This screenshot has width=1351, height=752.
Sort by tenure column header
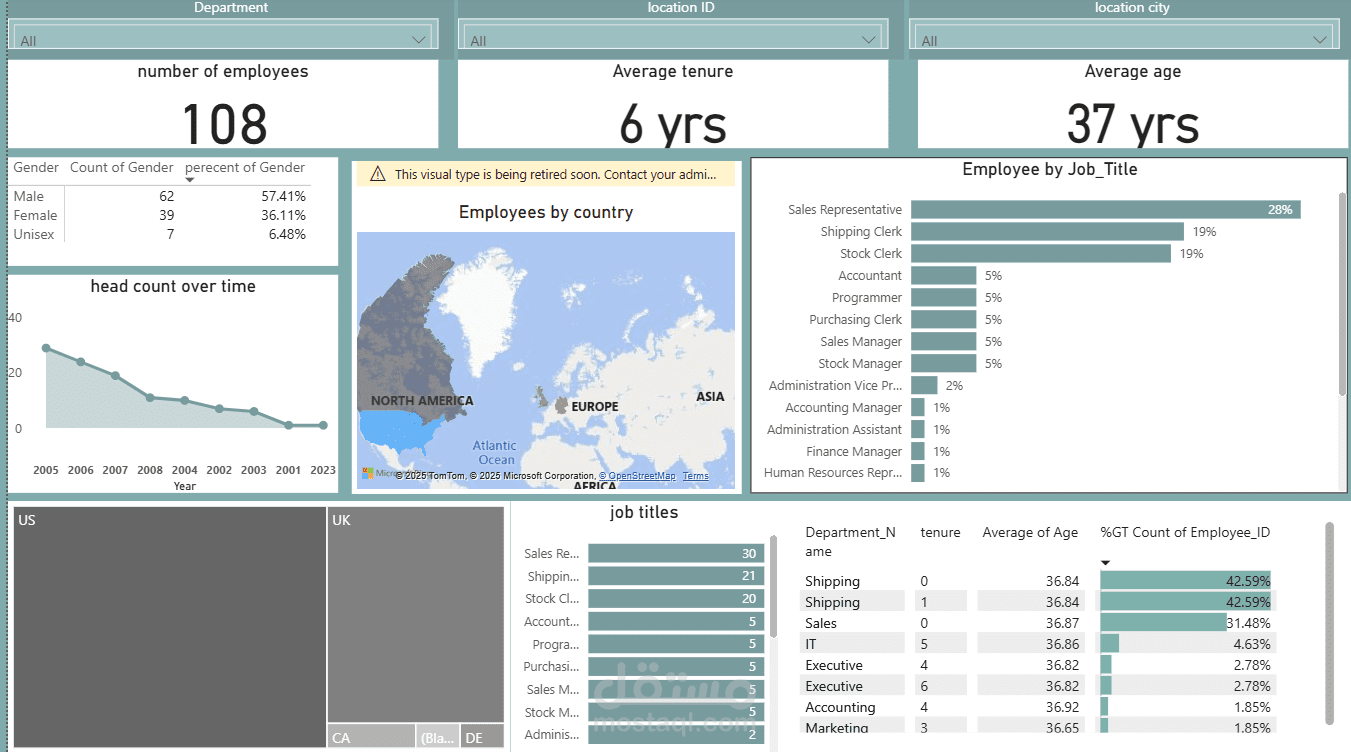coord(940,533)
